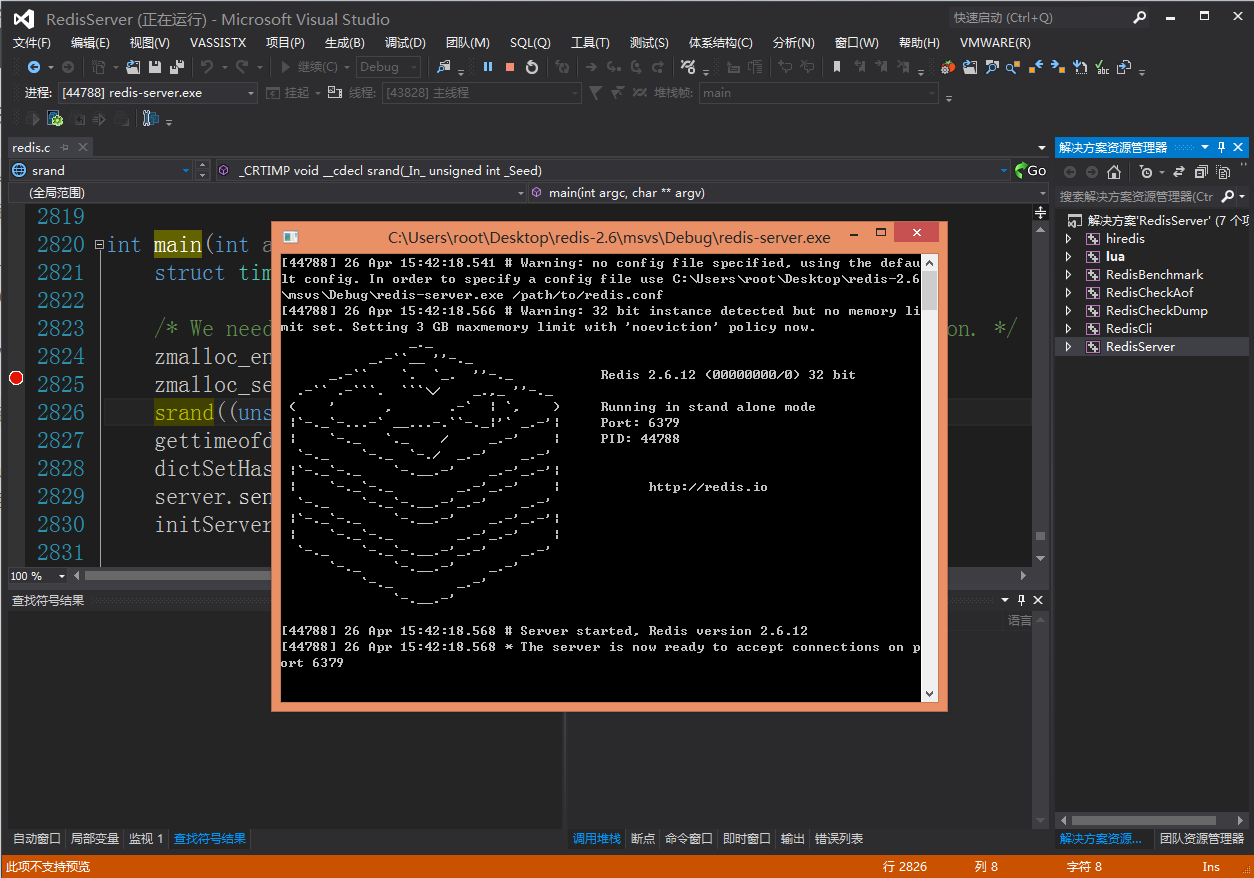Restart debugging with the circular arrow
This screenshot has height=878, width=1254.
point(532,67)
